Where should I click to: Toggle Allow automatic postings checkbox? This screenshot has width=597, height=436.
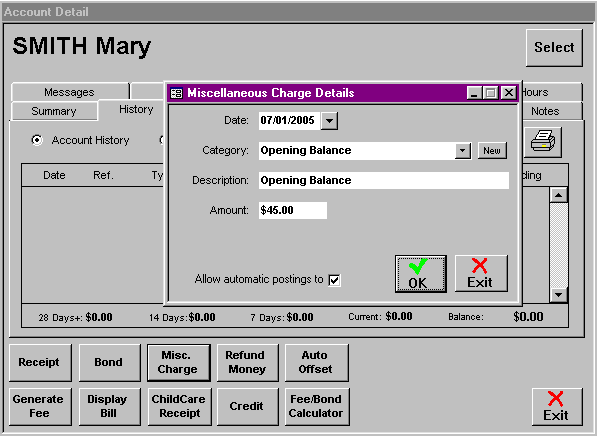(334, 280)
